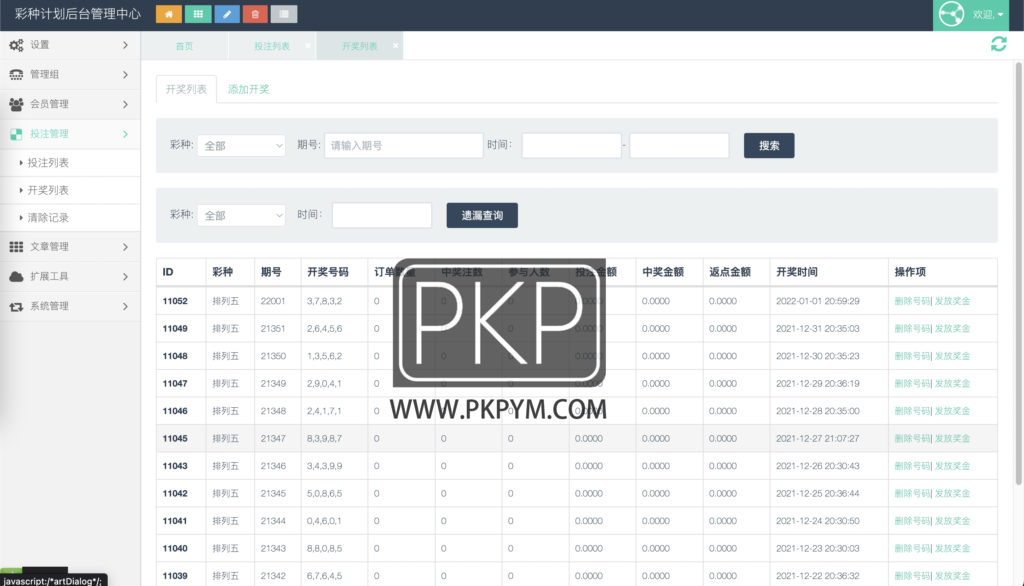Click the end time field in the search row

[x=679, y=146]
